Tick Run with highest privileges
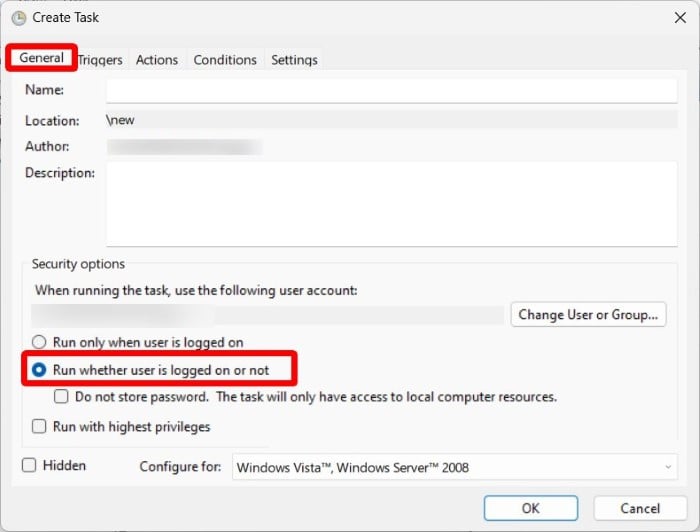The width and height of the screenshot is (700, 532). tap(39, 426)
